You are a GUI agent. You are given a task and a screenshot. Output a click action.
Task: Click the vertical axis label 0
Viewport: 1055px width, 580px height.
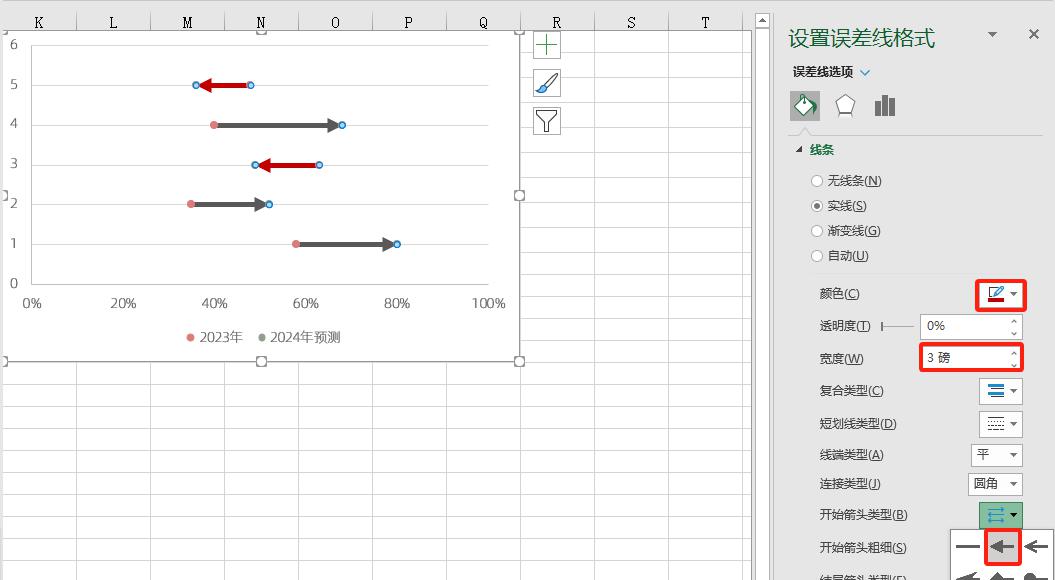coord(14,283)
